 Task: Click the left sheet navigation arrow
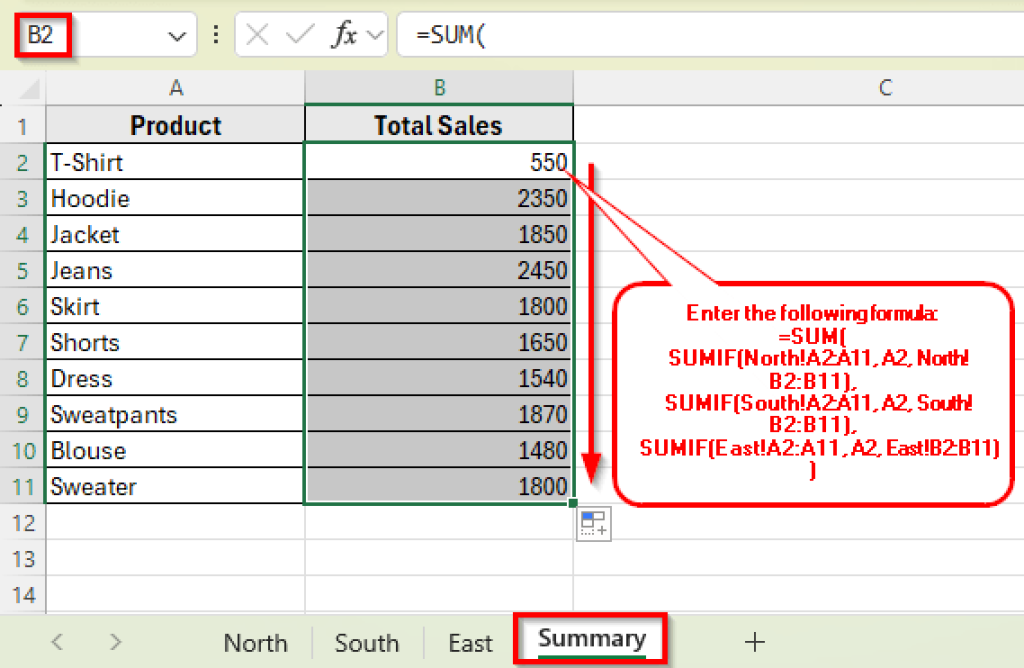tap(57, 641)
